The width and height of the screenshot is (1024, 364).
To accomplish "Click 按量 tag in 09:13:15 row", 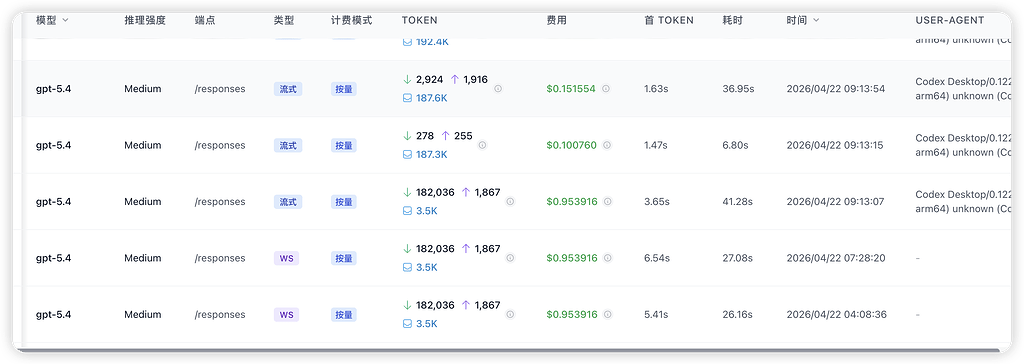I will pyautogui.click(x=344, y=145).
